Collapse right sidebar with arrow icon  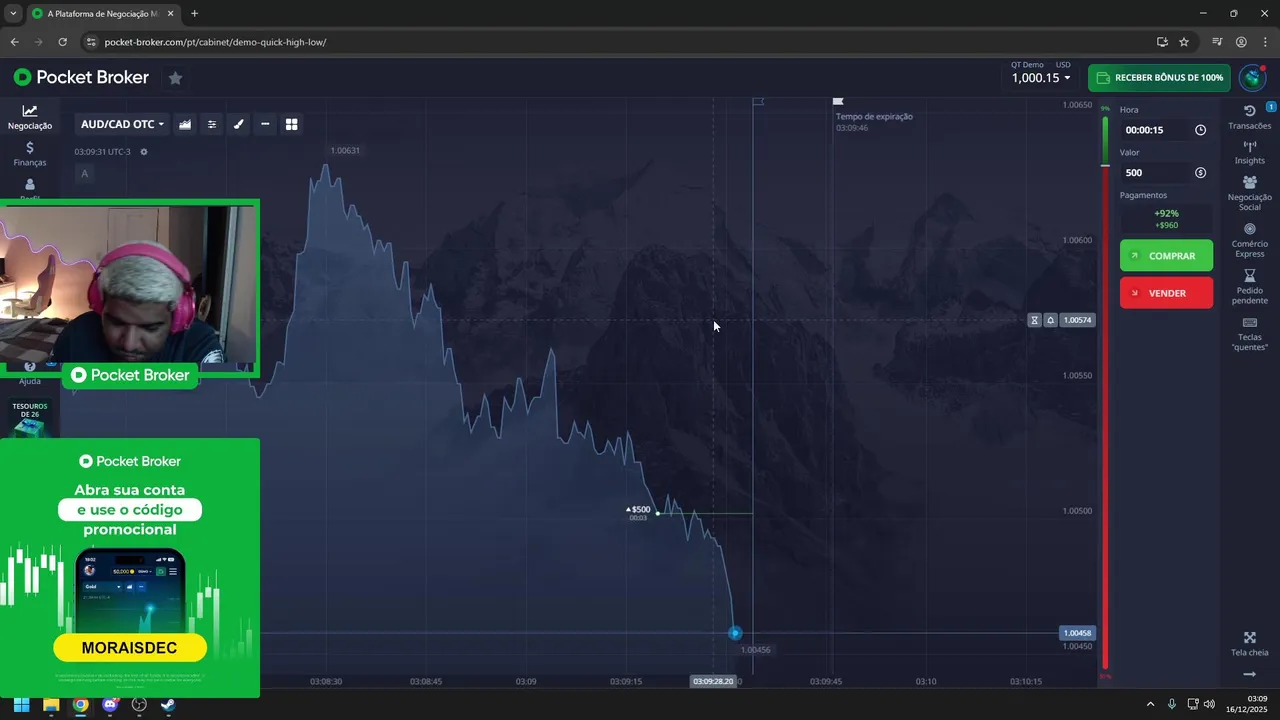point(1249,675)
